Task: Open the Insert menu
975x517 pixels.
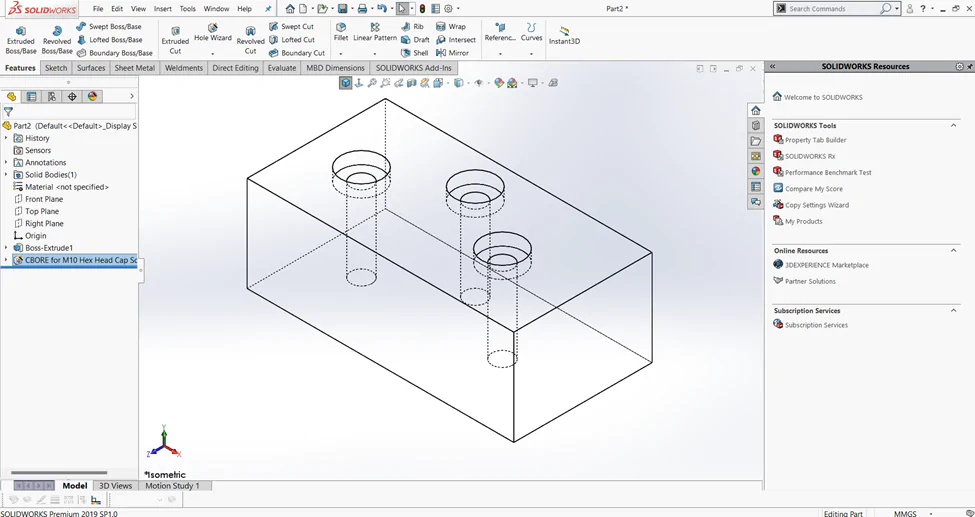Action: [162, 9]
